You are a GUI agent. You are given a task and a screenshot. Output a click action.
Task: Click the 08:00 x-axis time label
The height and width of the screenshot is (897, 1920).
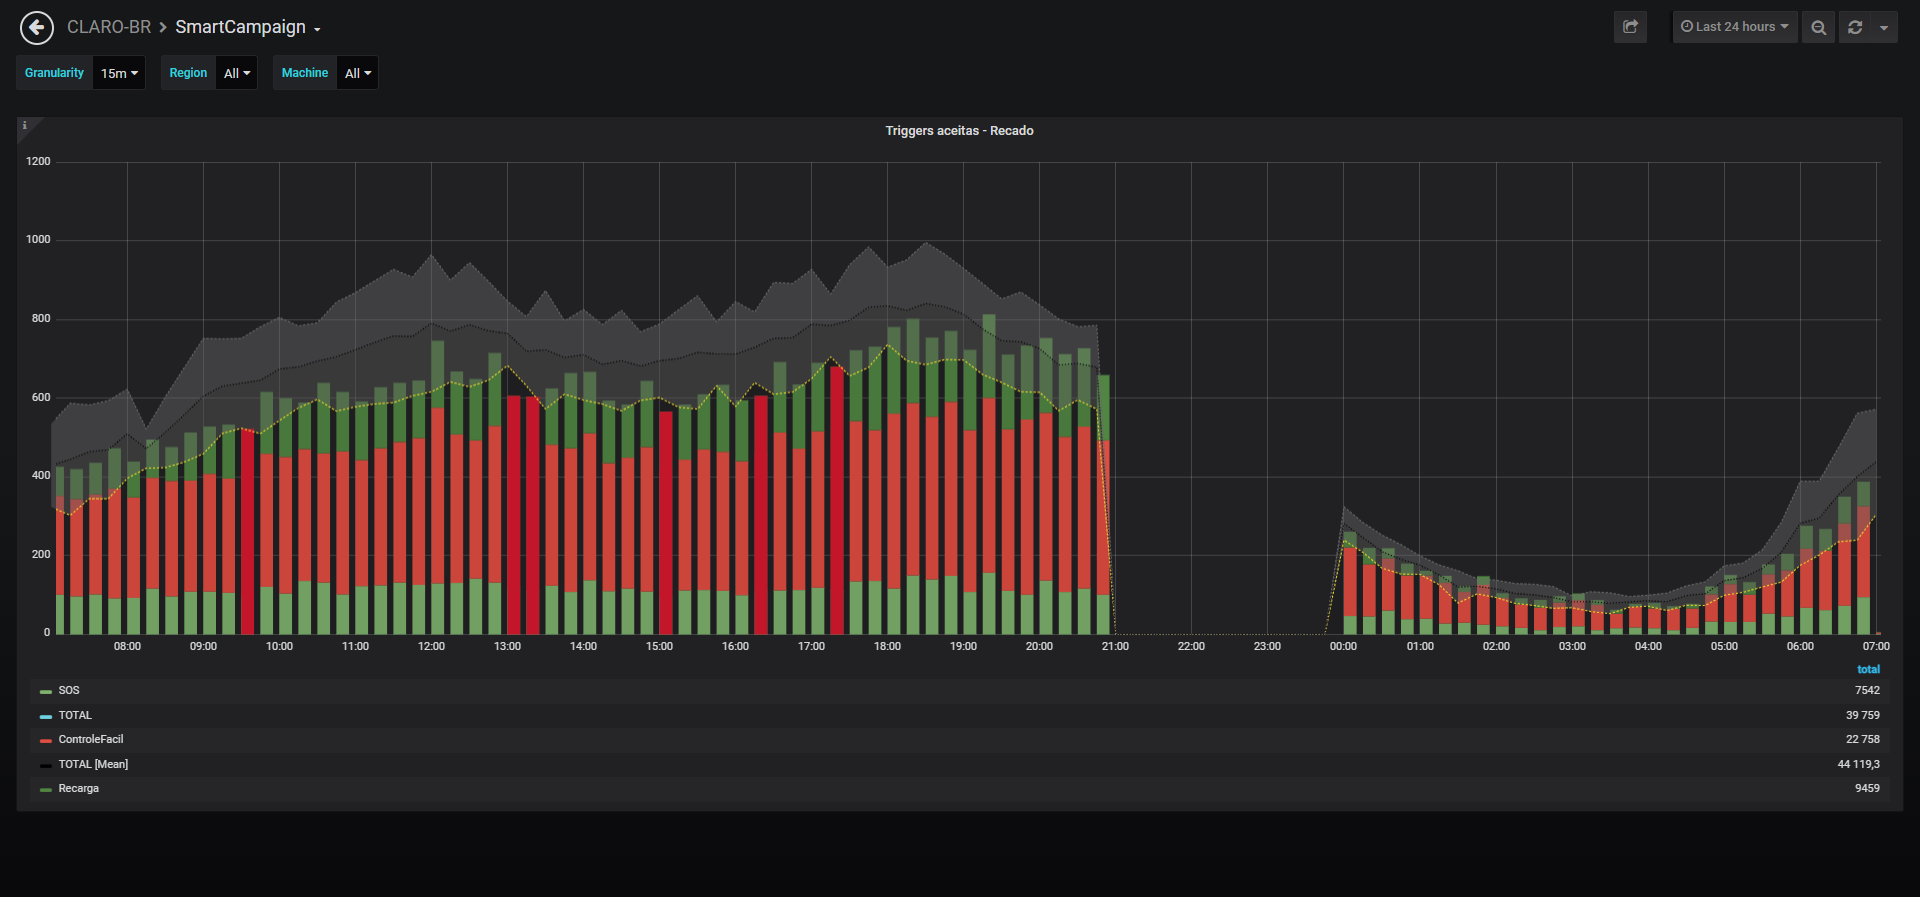tap(127, 647)
